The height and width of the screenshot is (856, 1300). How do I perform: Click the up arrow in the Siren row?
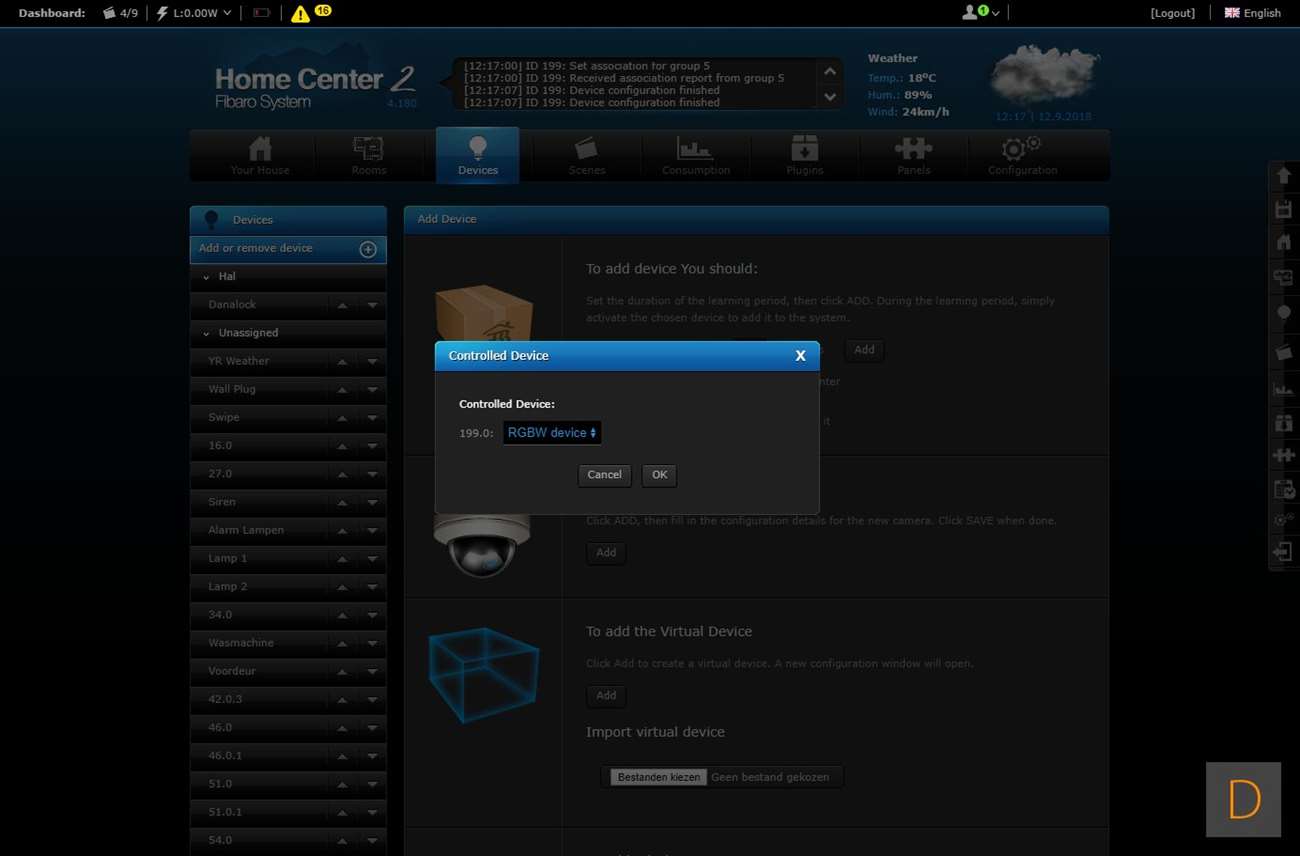coord(342,502)
